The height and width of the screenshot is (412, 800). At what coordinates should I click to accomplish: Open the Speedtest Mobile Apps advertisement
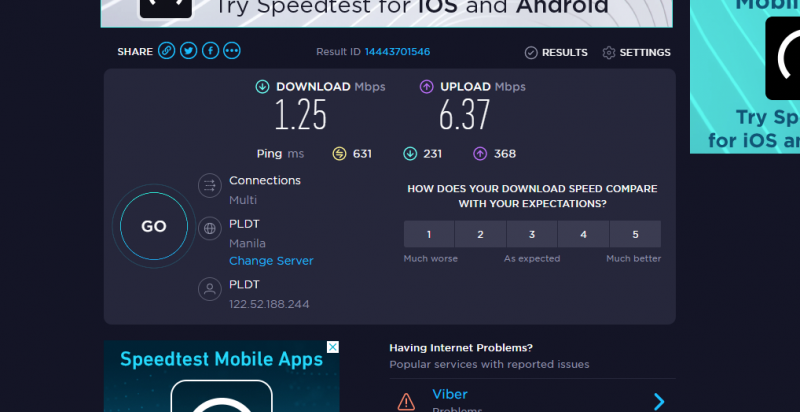[221, 376]
